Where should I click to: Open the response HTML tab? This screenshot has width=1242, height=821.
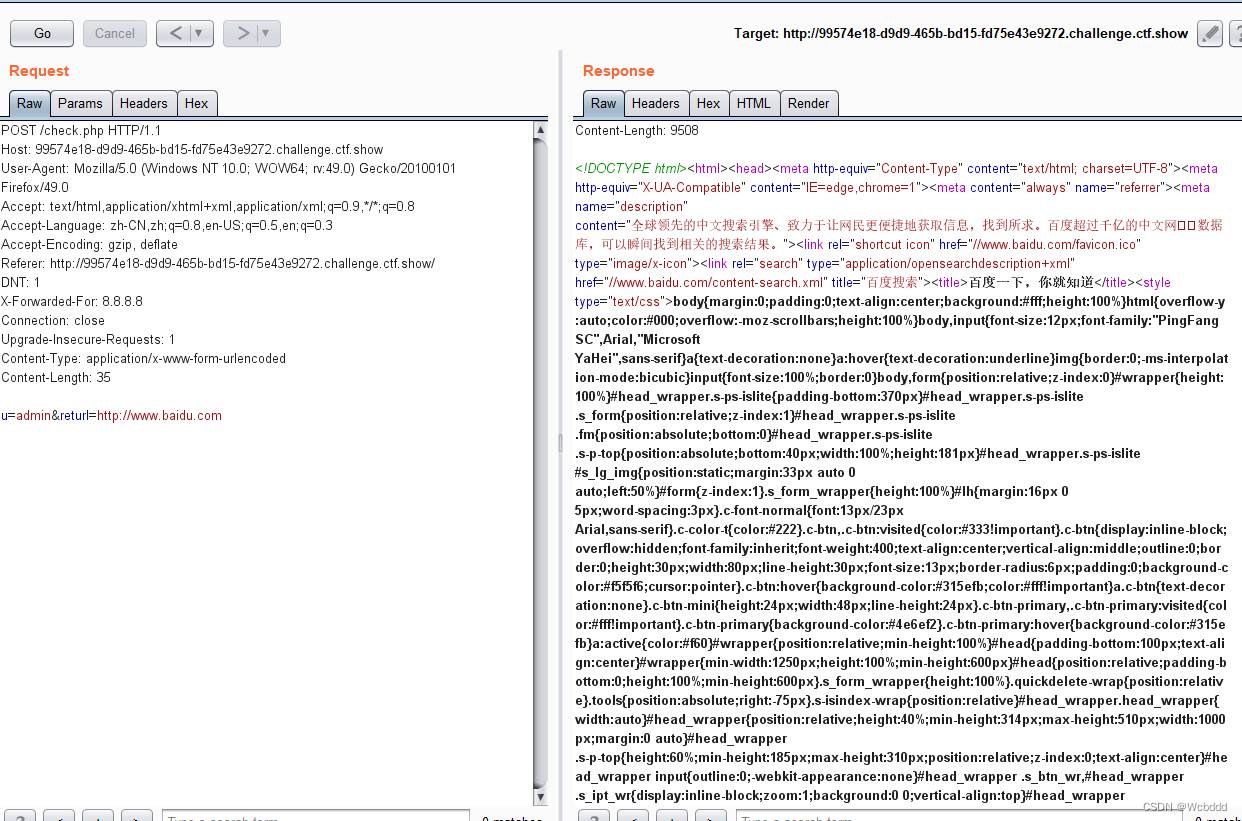pyautogui.click(x=754, y=103)
